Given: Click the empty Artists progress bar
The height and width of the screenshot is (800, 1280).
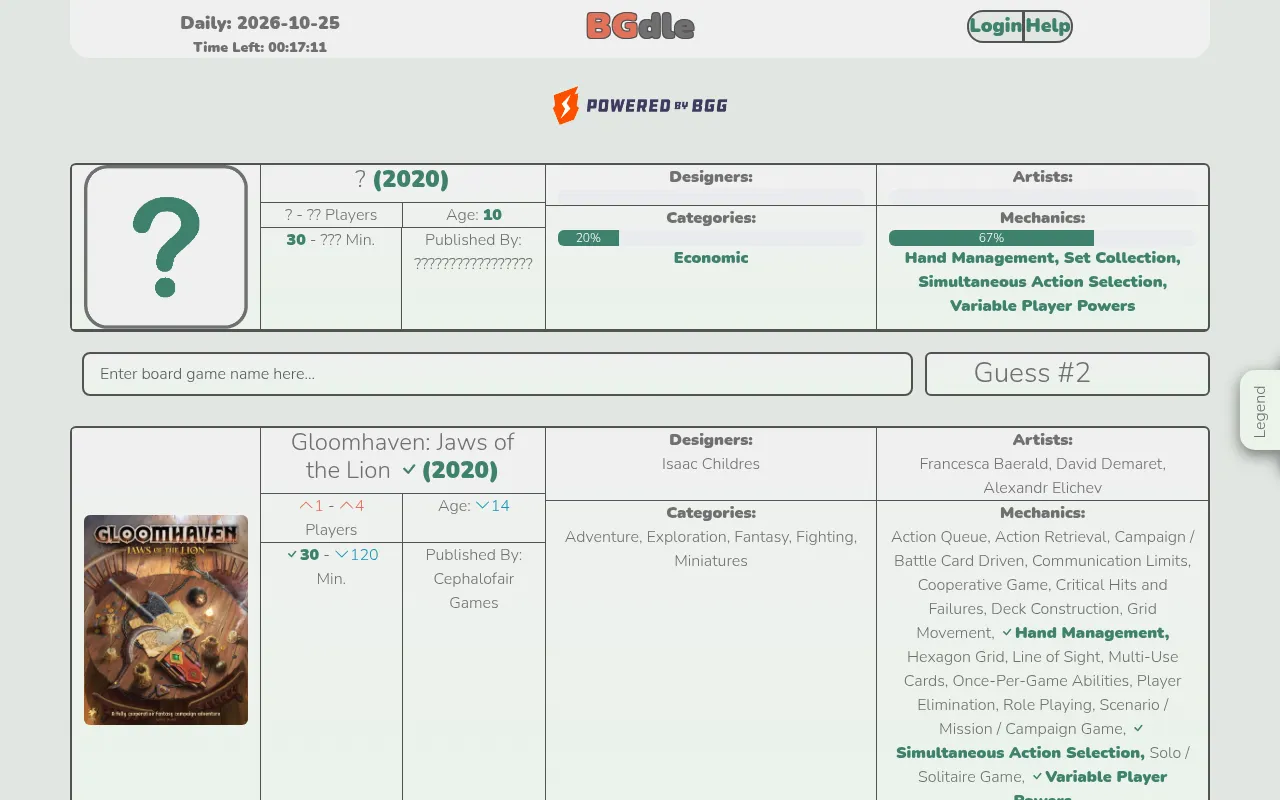Looking at the screenshot, I should point(1042,196).
